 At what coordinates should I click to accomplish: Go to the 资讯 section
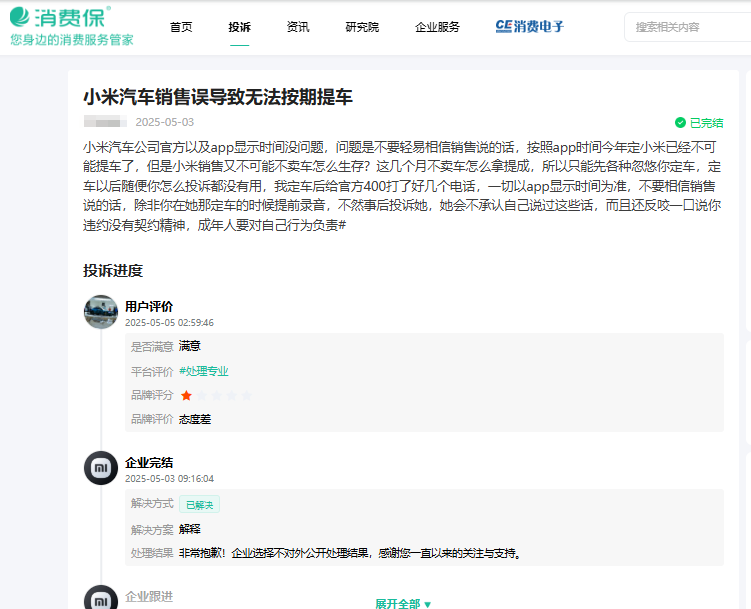pos(298,27)
